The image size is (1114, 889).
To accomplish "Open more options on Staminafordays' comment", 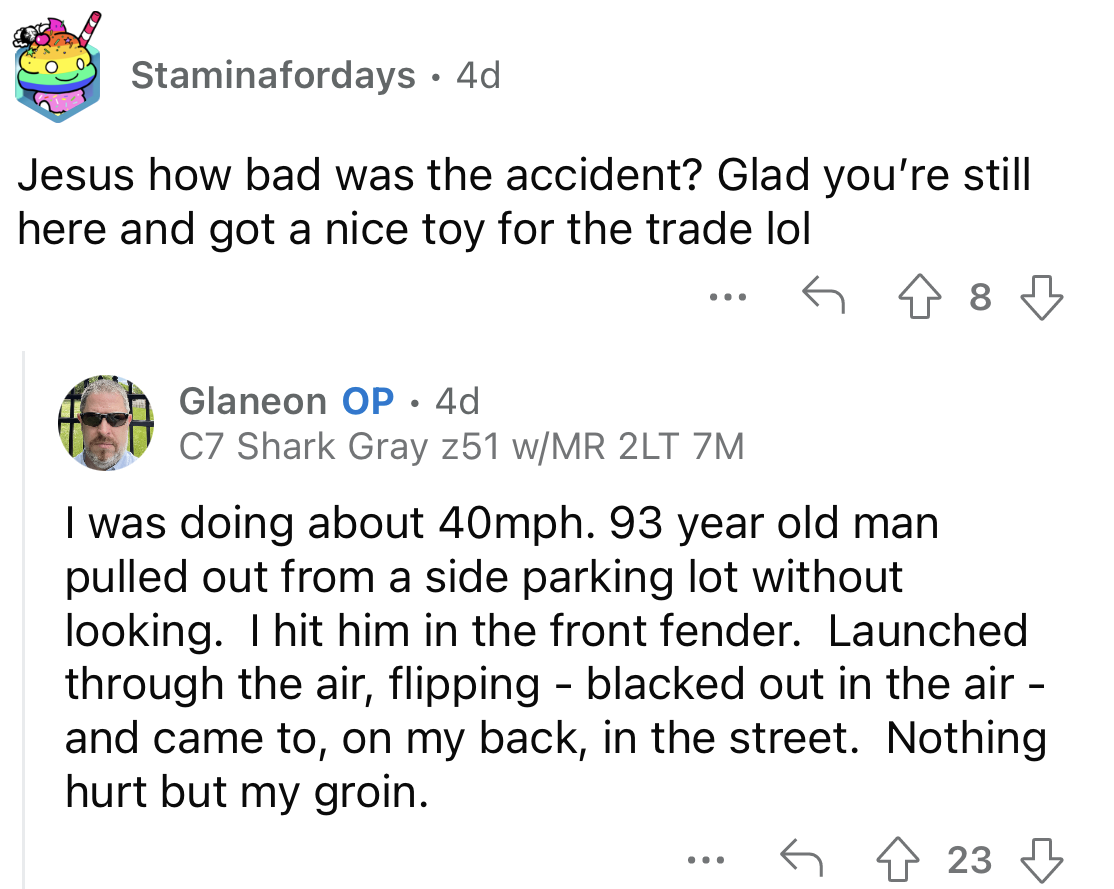I will (728, 296).
